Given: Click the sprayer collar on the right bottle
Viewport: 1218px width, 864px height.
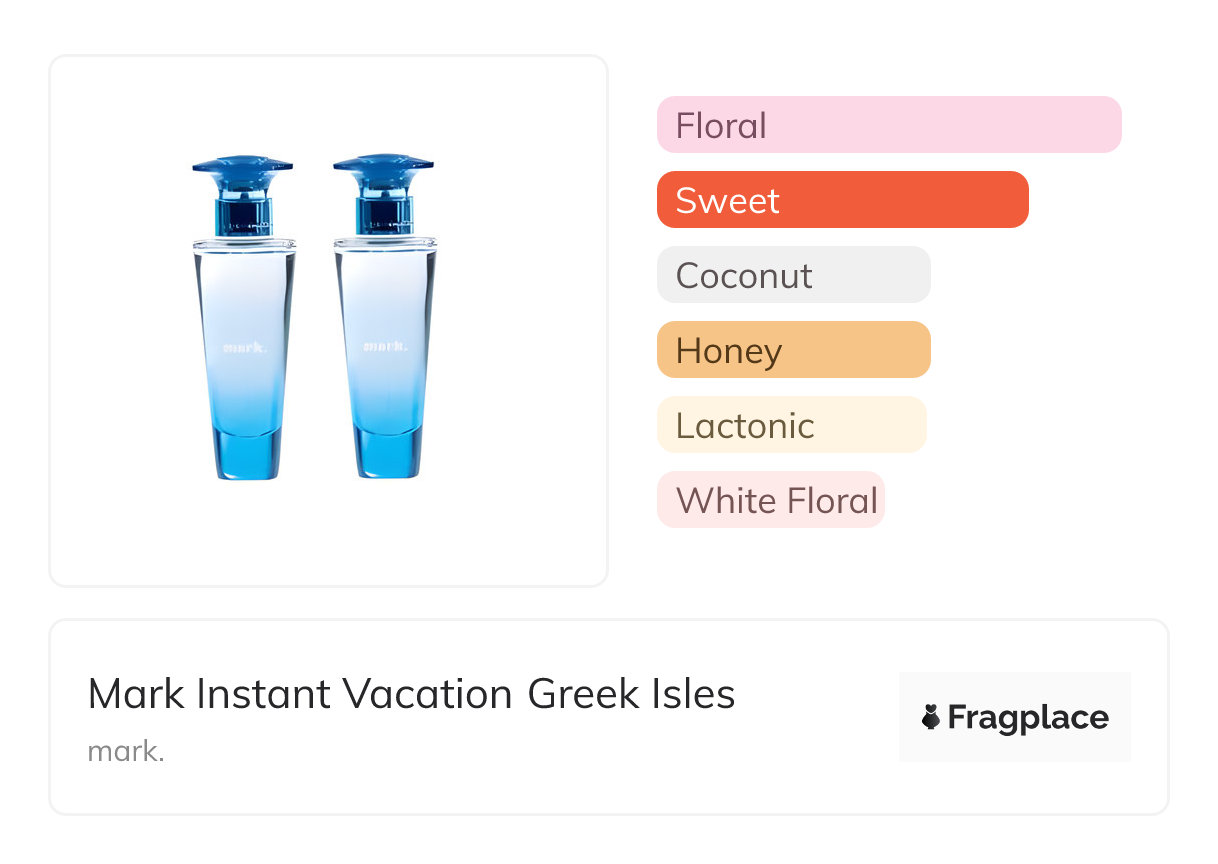Looking at the screenshot, I should pos(384,214).
